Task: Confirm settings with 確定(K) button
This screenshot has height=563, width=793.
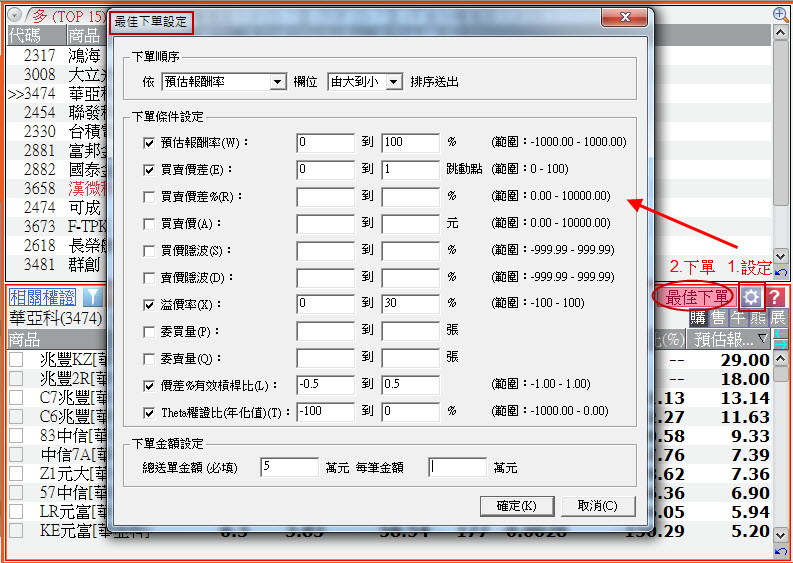Action: pyautogui.click(x=516, y=505)
